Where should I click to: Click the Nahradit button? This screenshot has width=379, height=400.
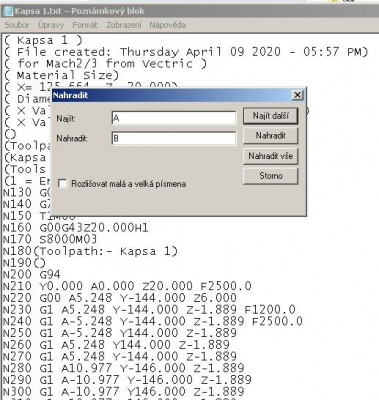(x=270, y=136)
